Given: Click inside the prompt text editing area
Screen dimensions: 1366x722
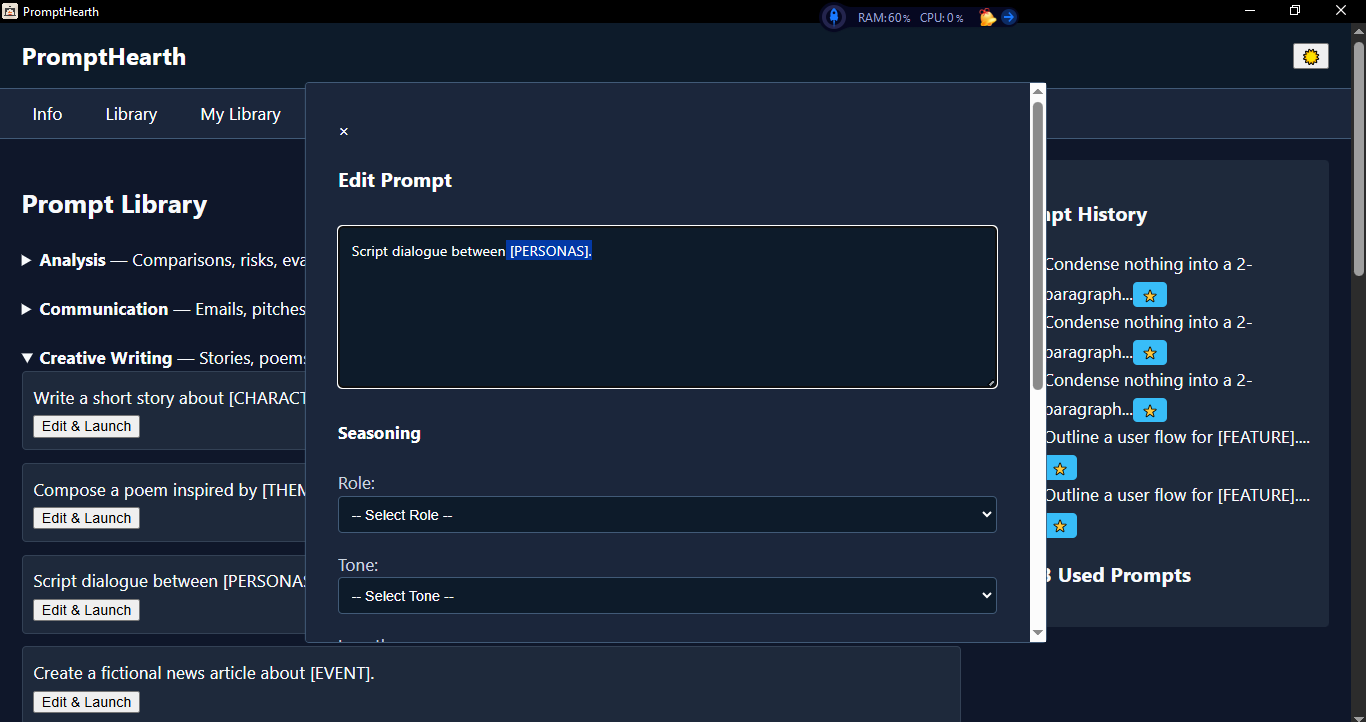Looking at the screenshot, I should (667, 307).
